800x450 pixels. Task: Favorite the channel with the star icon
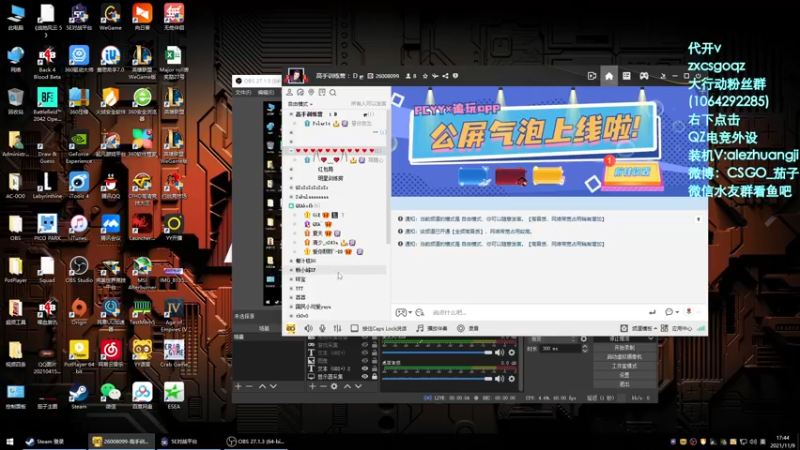click(425, 76)
